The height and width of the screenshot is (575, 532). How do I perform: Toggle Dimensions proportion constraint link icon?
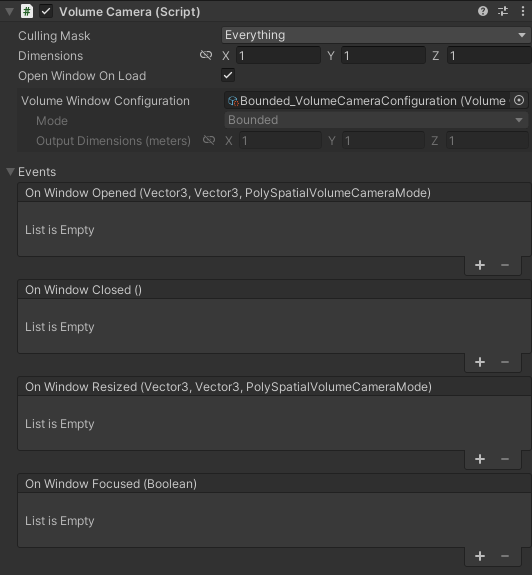click(206, 55)
